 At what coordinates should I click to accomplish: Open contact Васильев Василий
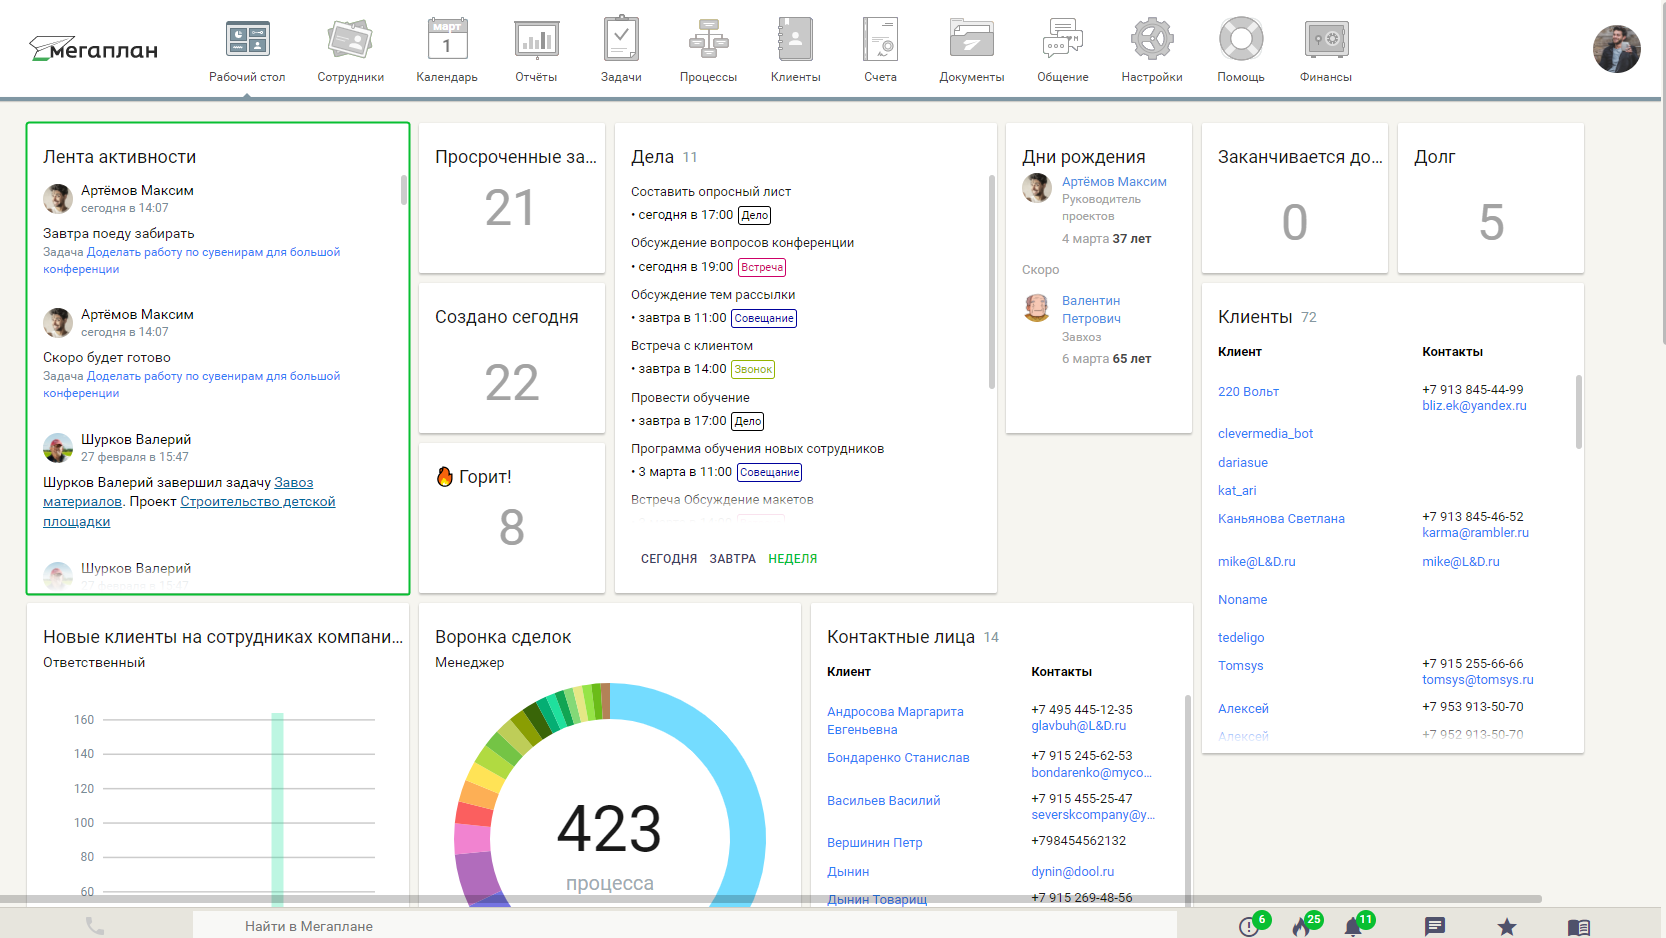[x=883, y=801]
